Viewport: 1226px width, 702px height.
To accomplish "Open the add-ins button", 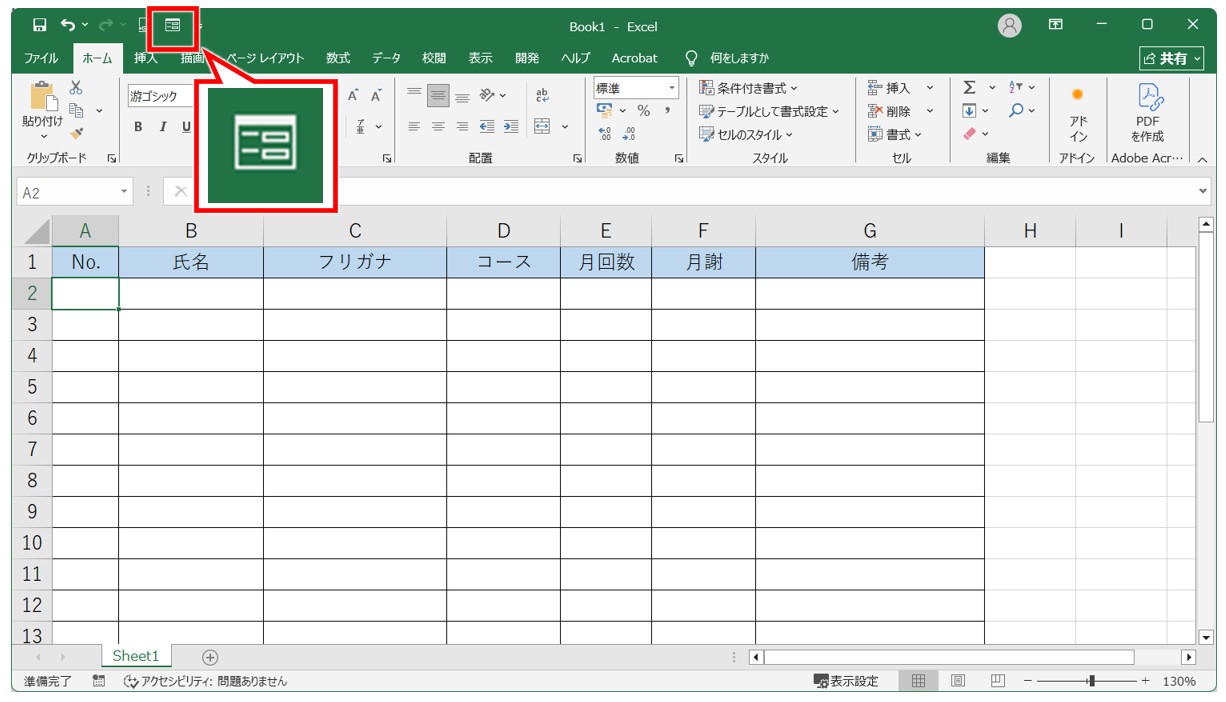I will click(1078, 113).
